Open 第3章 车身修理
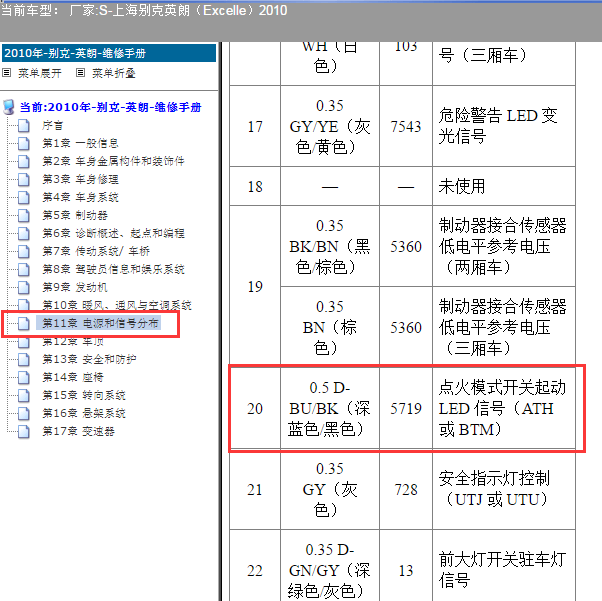The image size is (602, 601). pos(80,179)
